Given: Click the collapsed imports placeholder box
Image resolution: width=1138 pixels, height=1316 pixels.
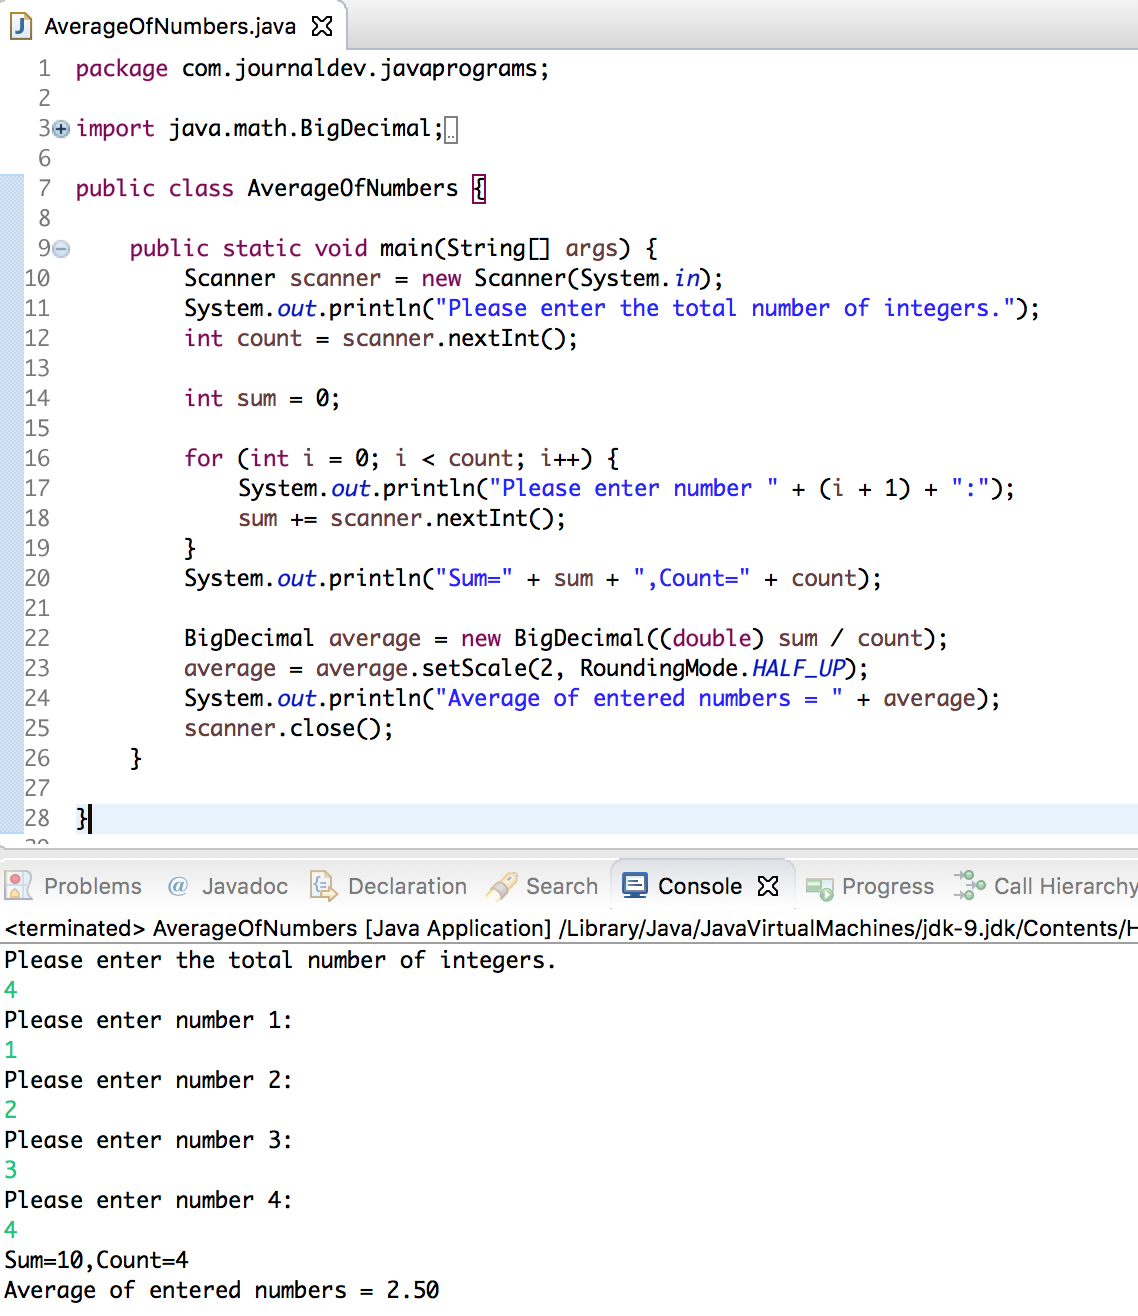Looking at the screenshot, I should (x=451, y=130).
